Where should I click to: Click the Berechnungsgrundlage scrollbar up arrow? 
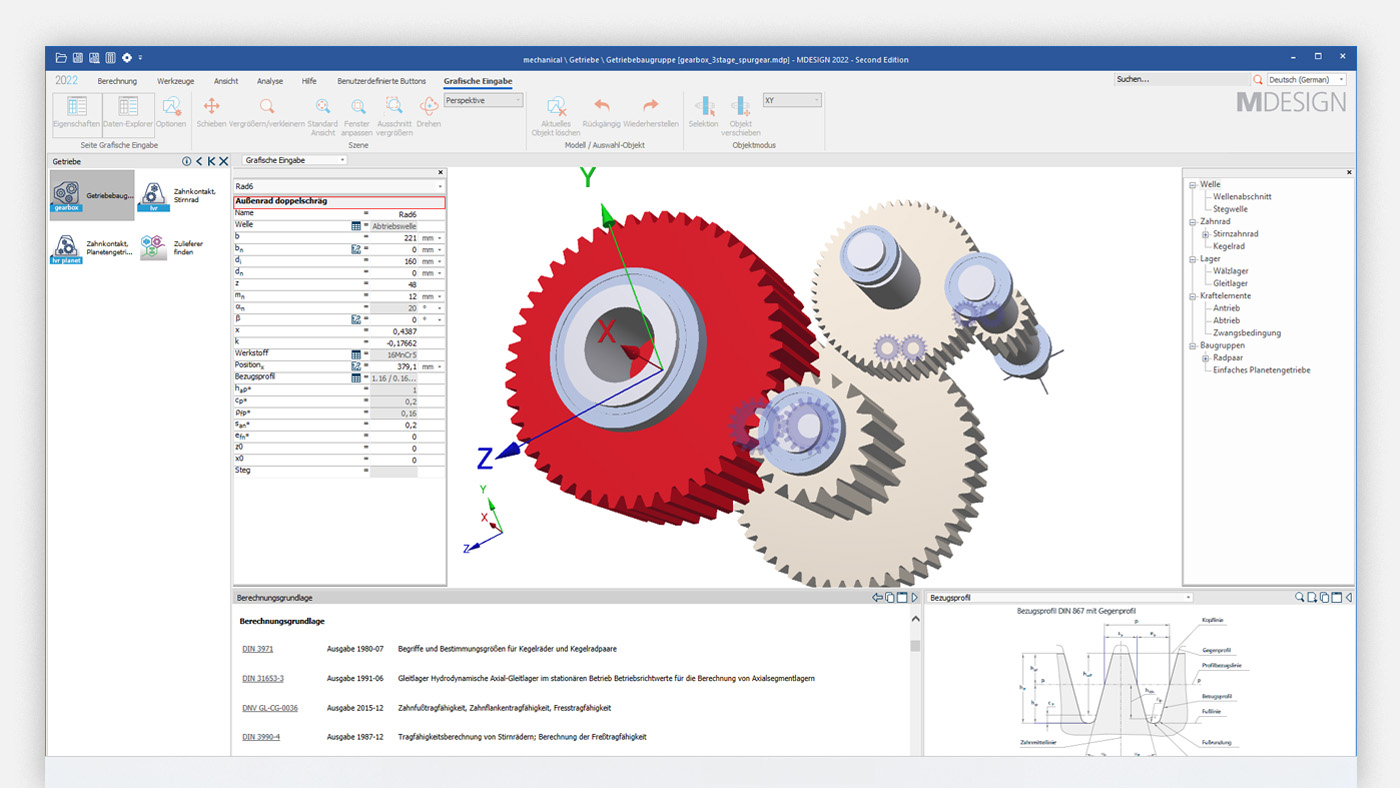(915, 620)
